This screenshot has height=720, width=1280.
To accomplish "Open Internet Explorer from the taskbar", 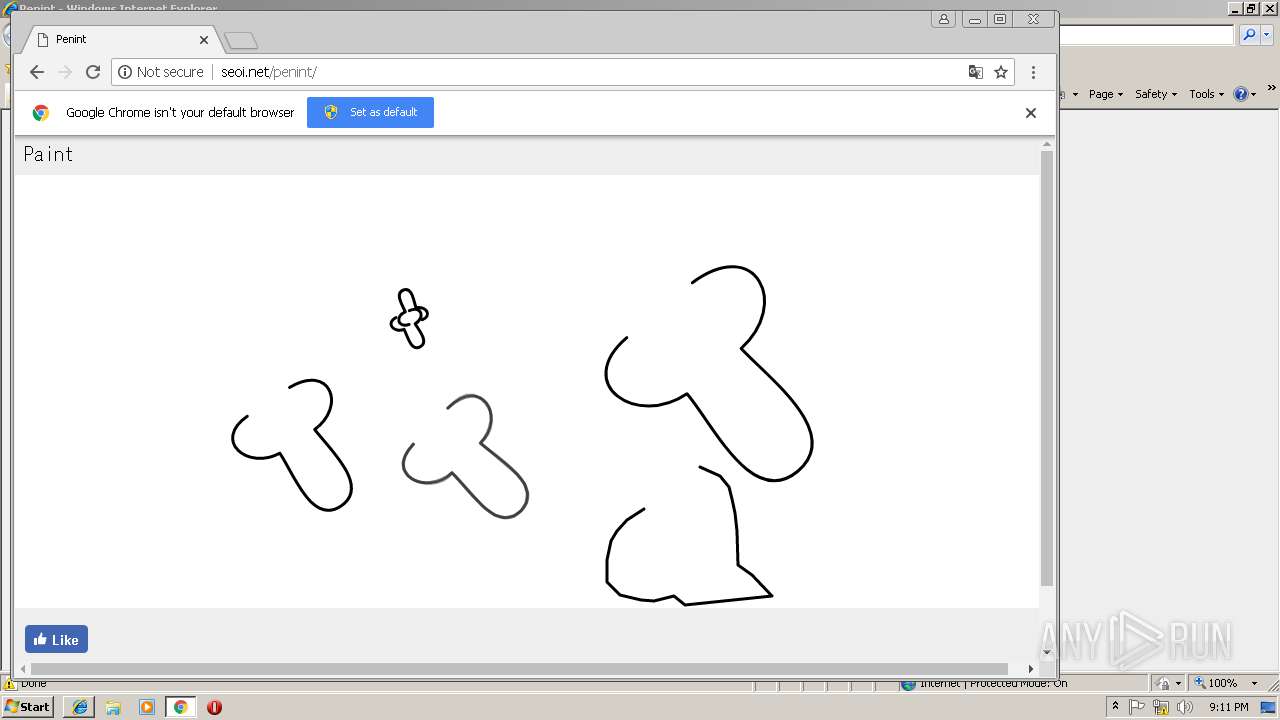I will point(79,707).
